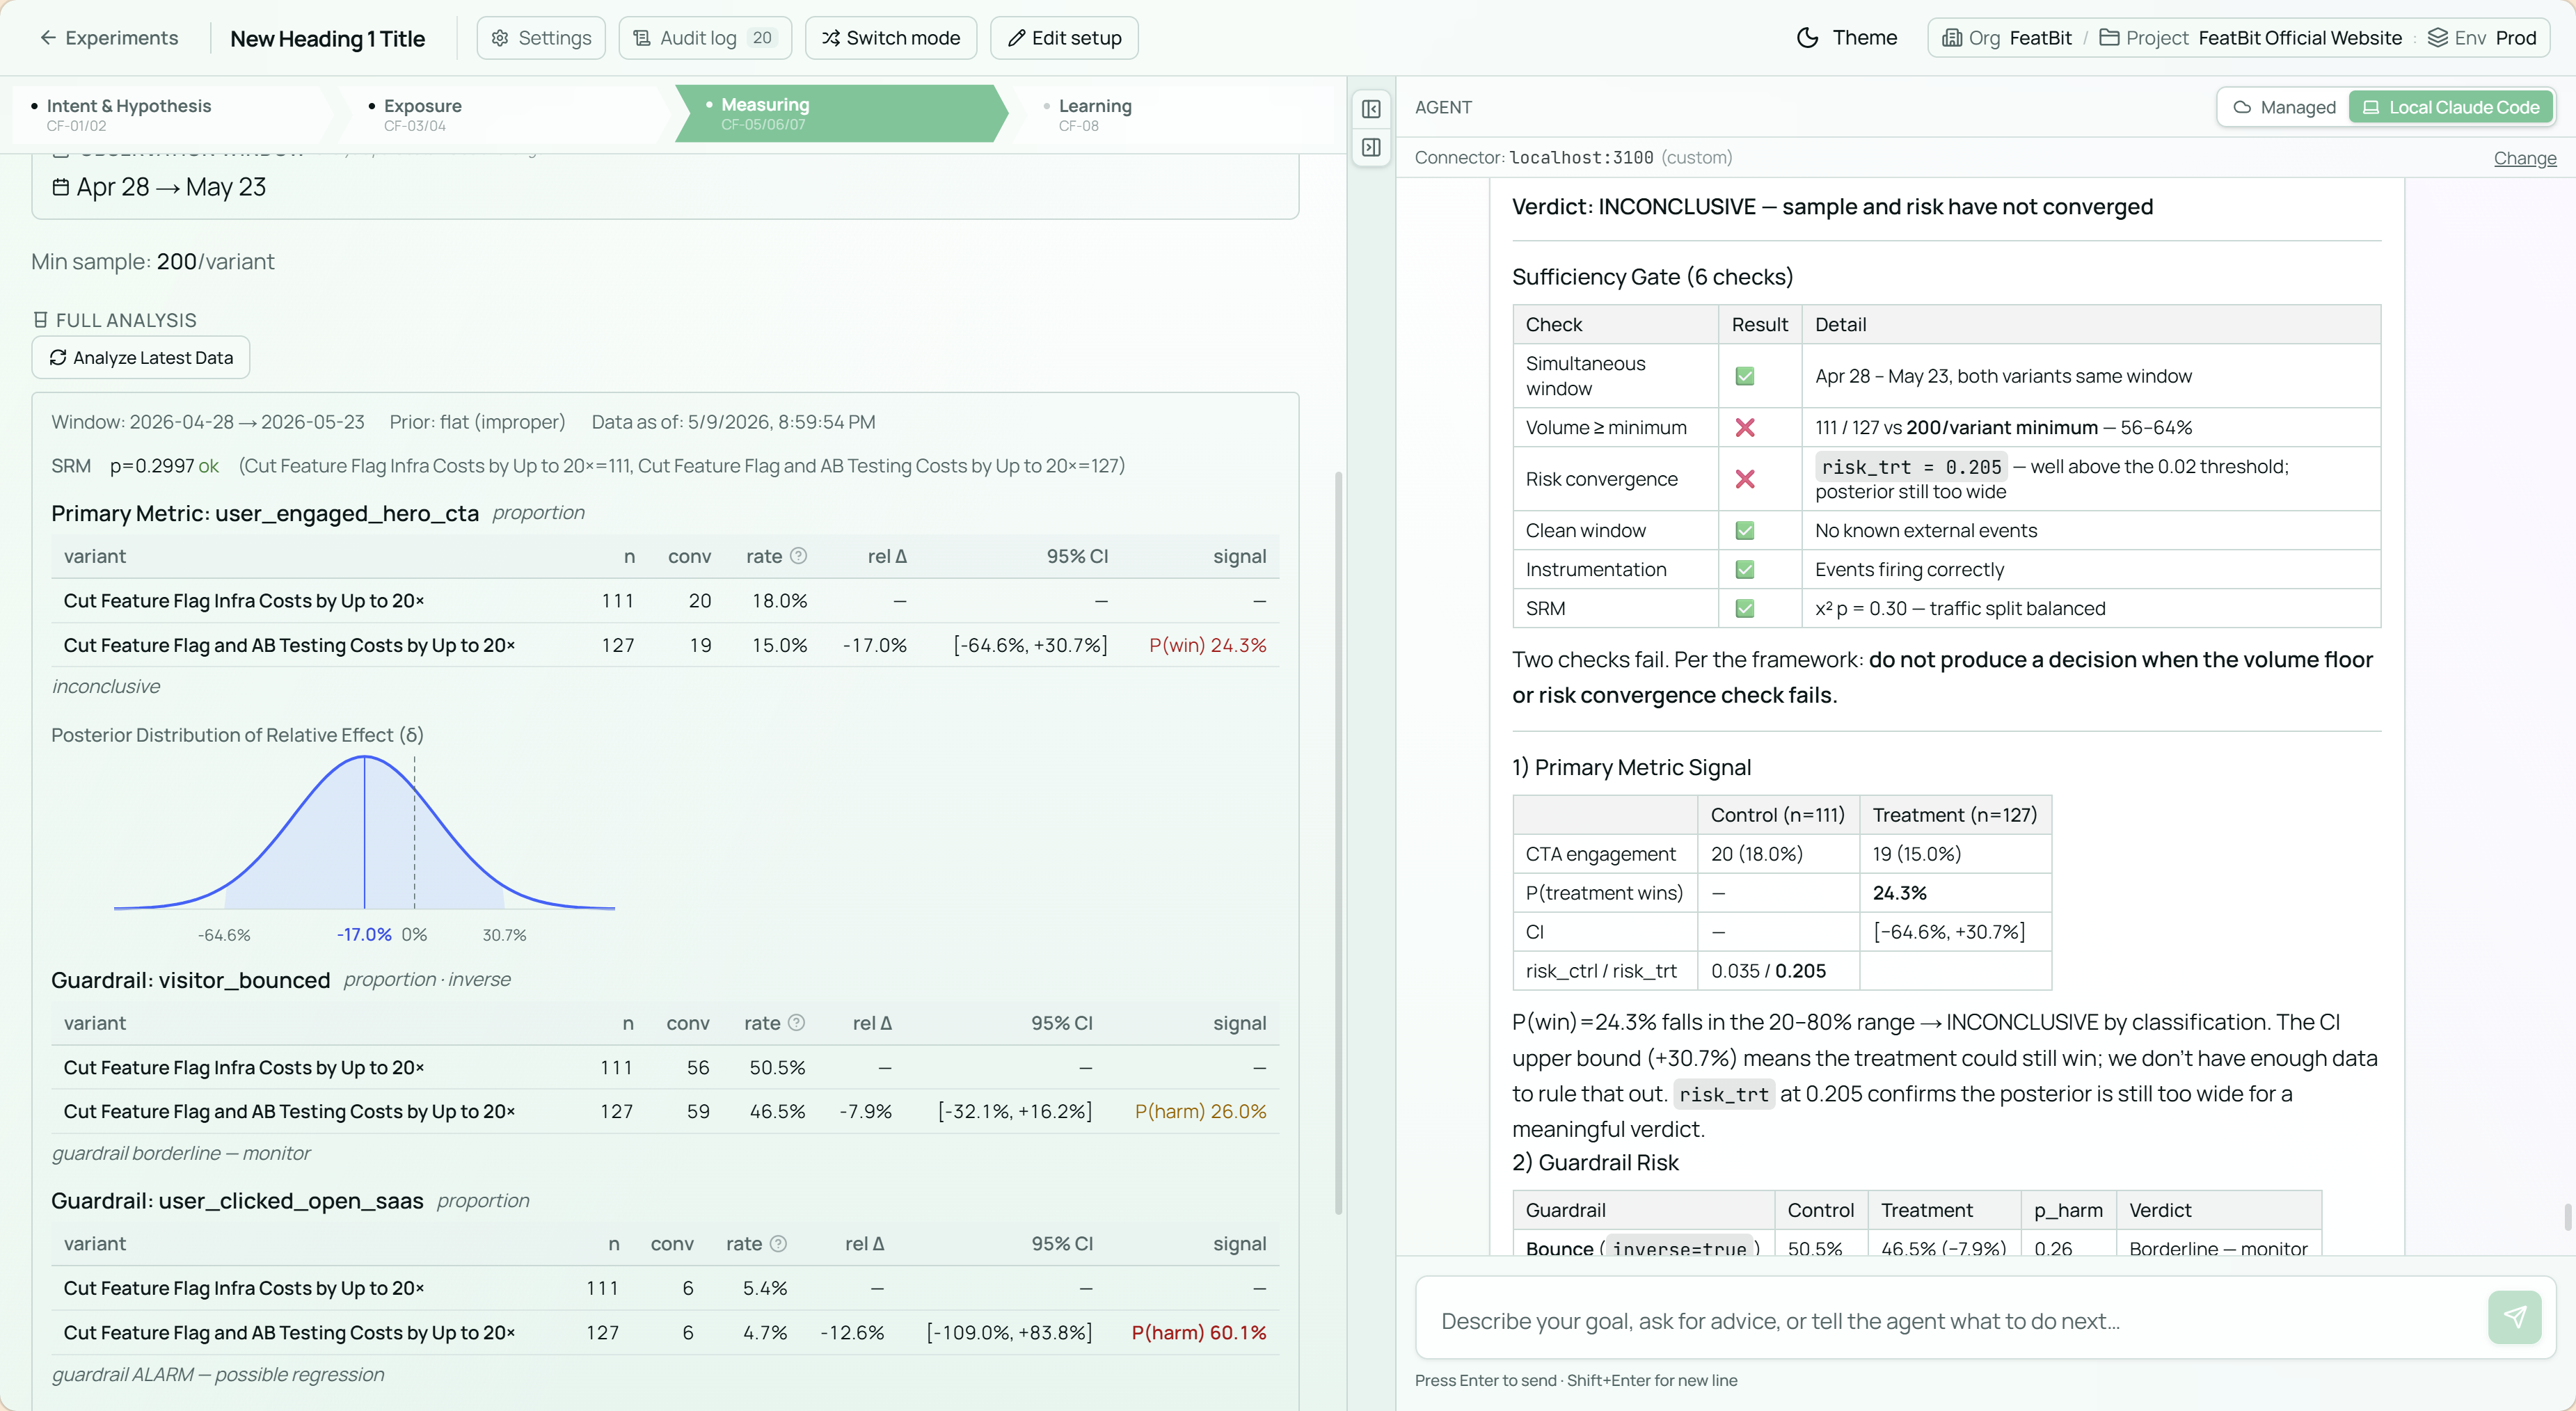Click the Edit setup pencil icon
The height and width of the screenshot is (1411, 2576).
[1016, 38]
